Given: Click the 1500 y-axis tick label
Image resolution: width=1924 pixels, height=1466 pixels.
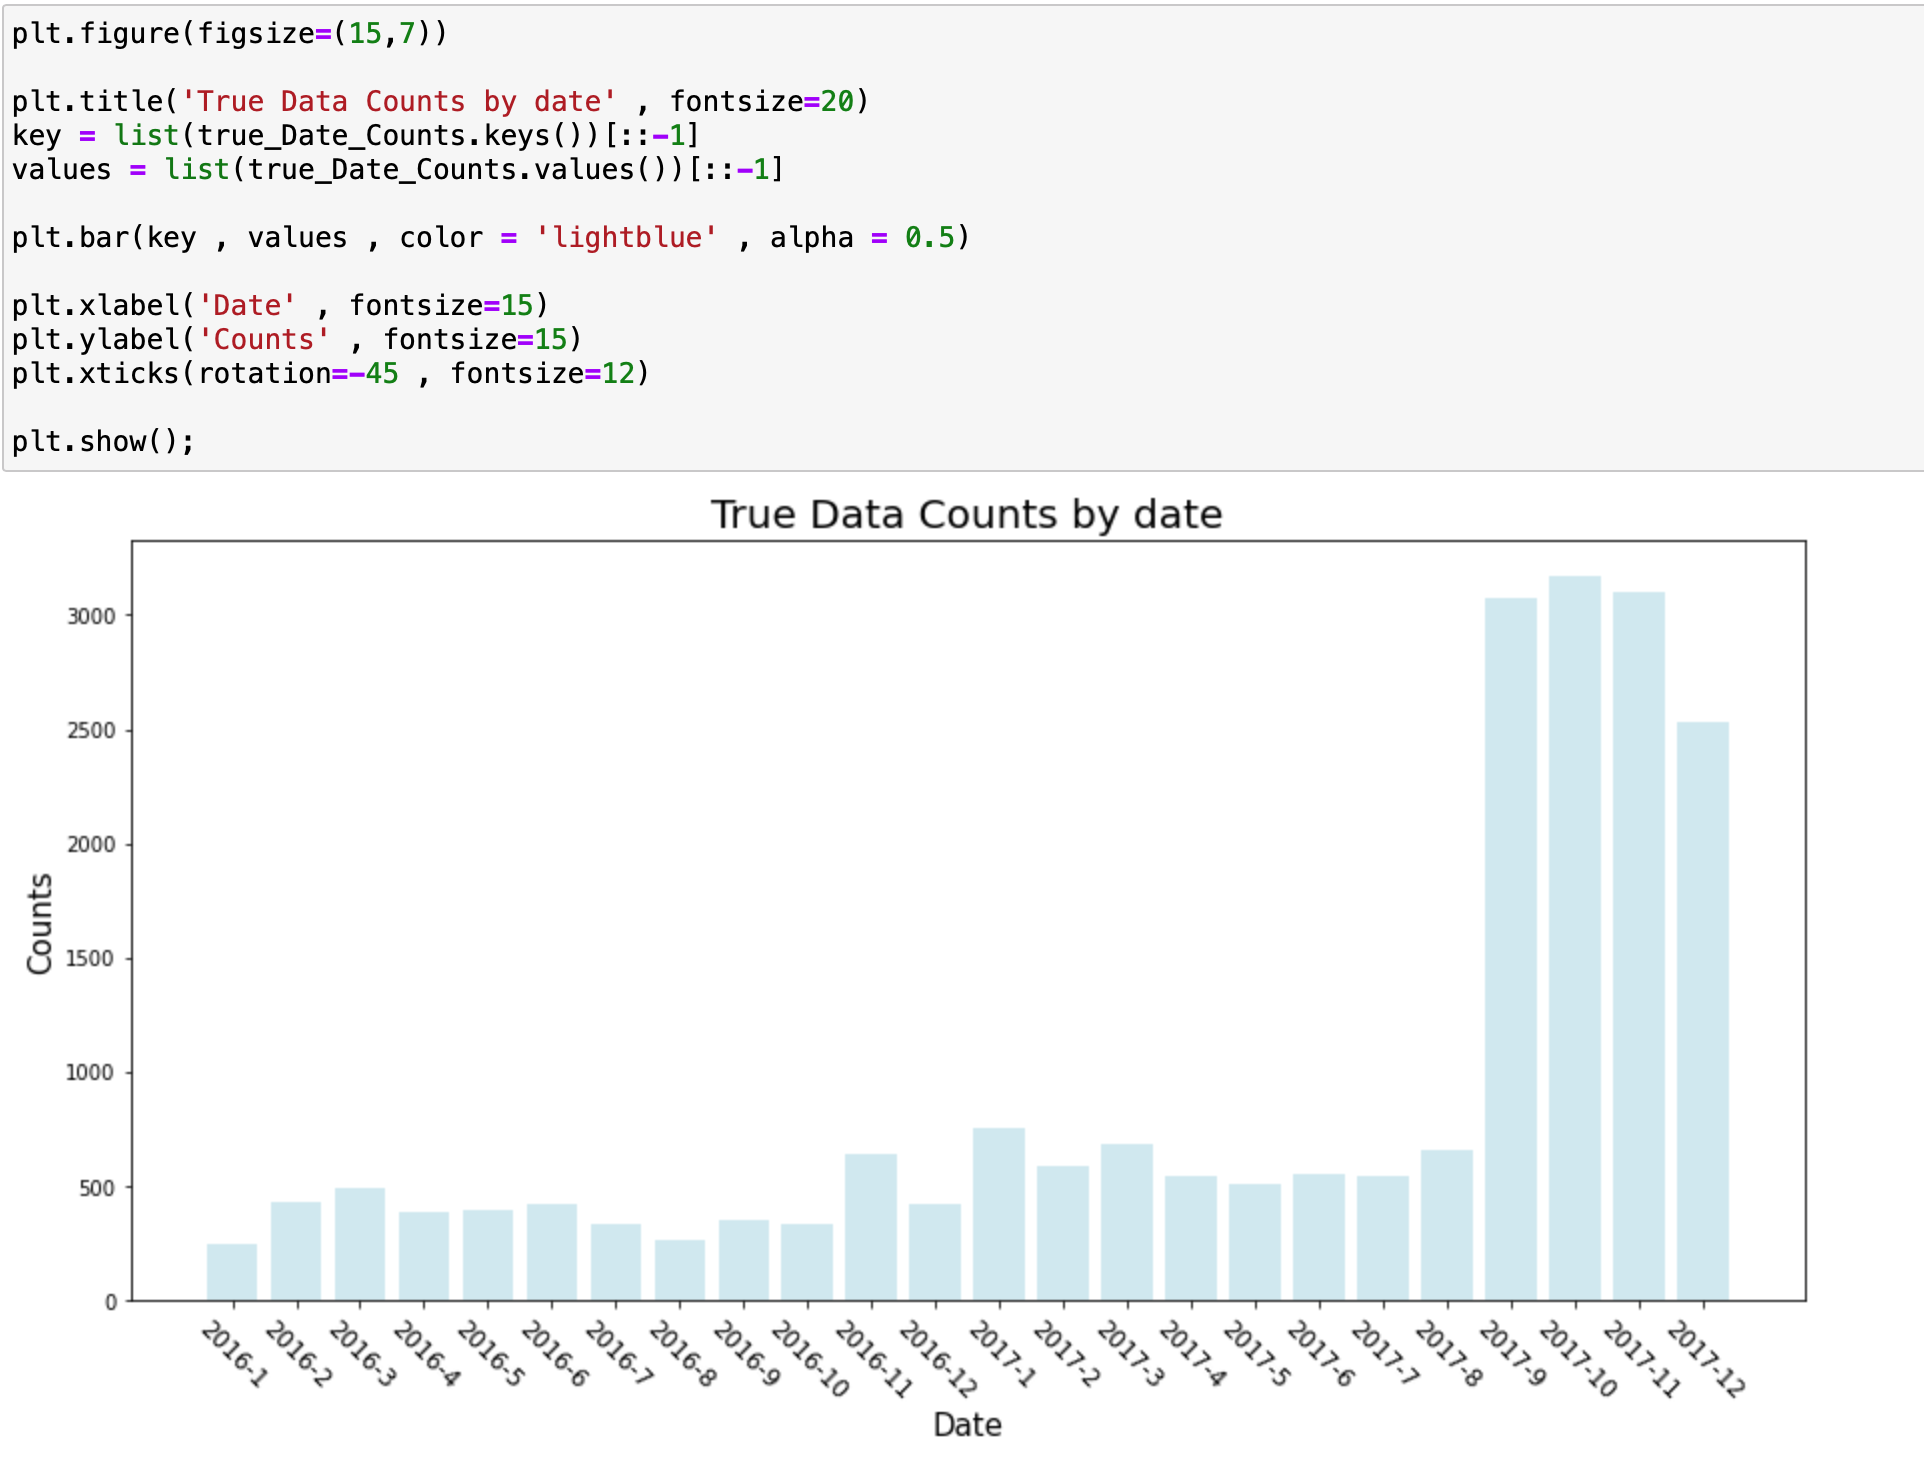Looking at the screenshot, I should [89, 959].
